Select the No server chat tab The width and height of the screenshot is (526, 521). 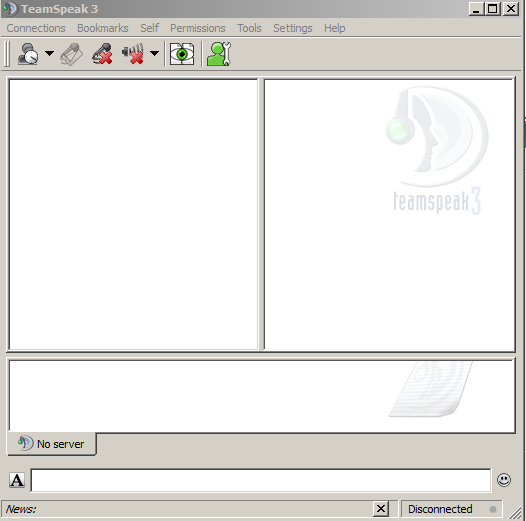click(x=52, y=444)
